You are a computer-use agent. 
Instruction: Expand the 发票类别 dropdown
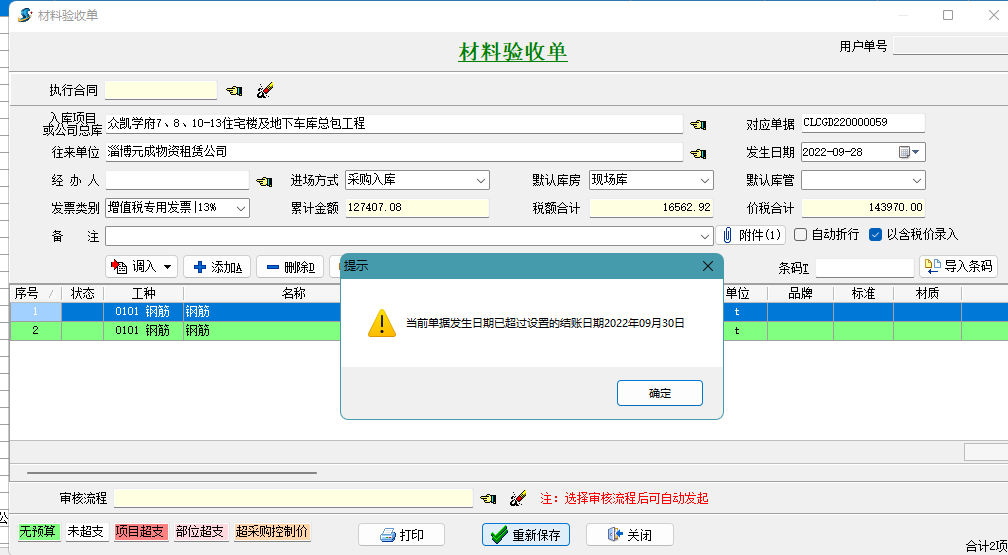pyautogui.click(x=241, y=208)
